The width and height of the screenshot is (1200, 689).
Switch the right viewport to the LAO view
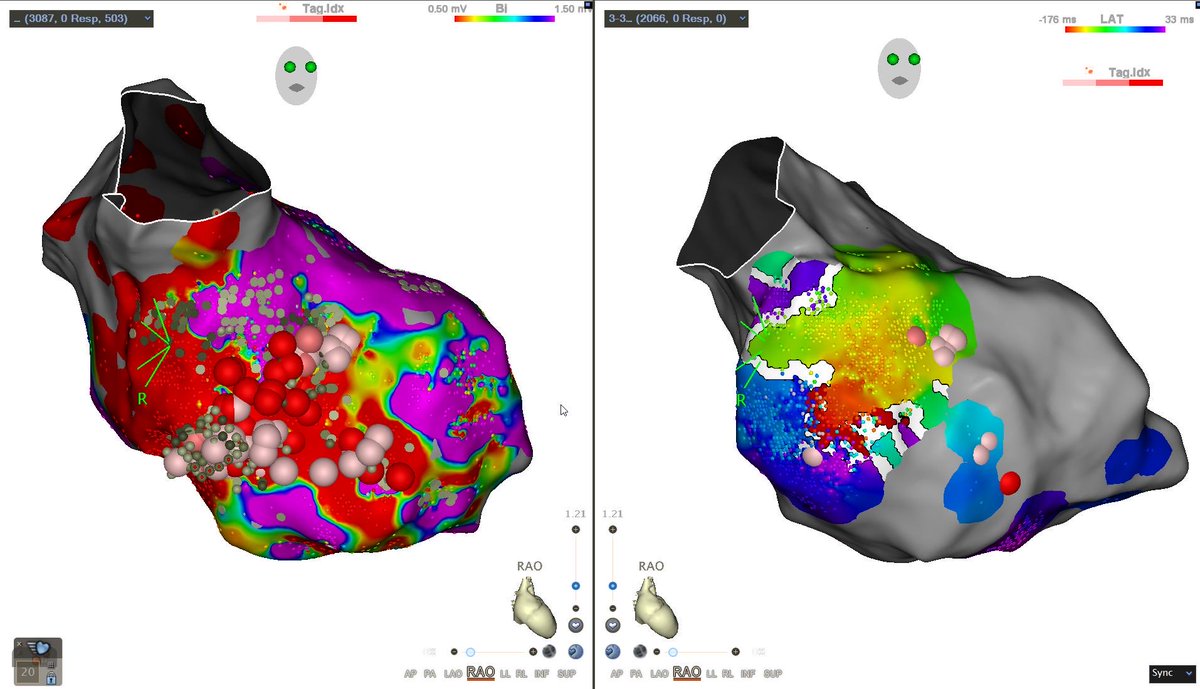[x=659, y=673]
